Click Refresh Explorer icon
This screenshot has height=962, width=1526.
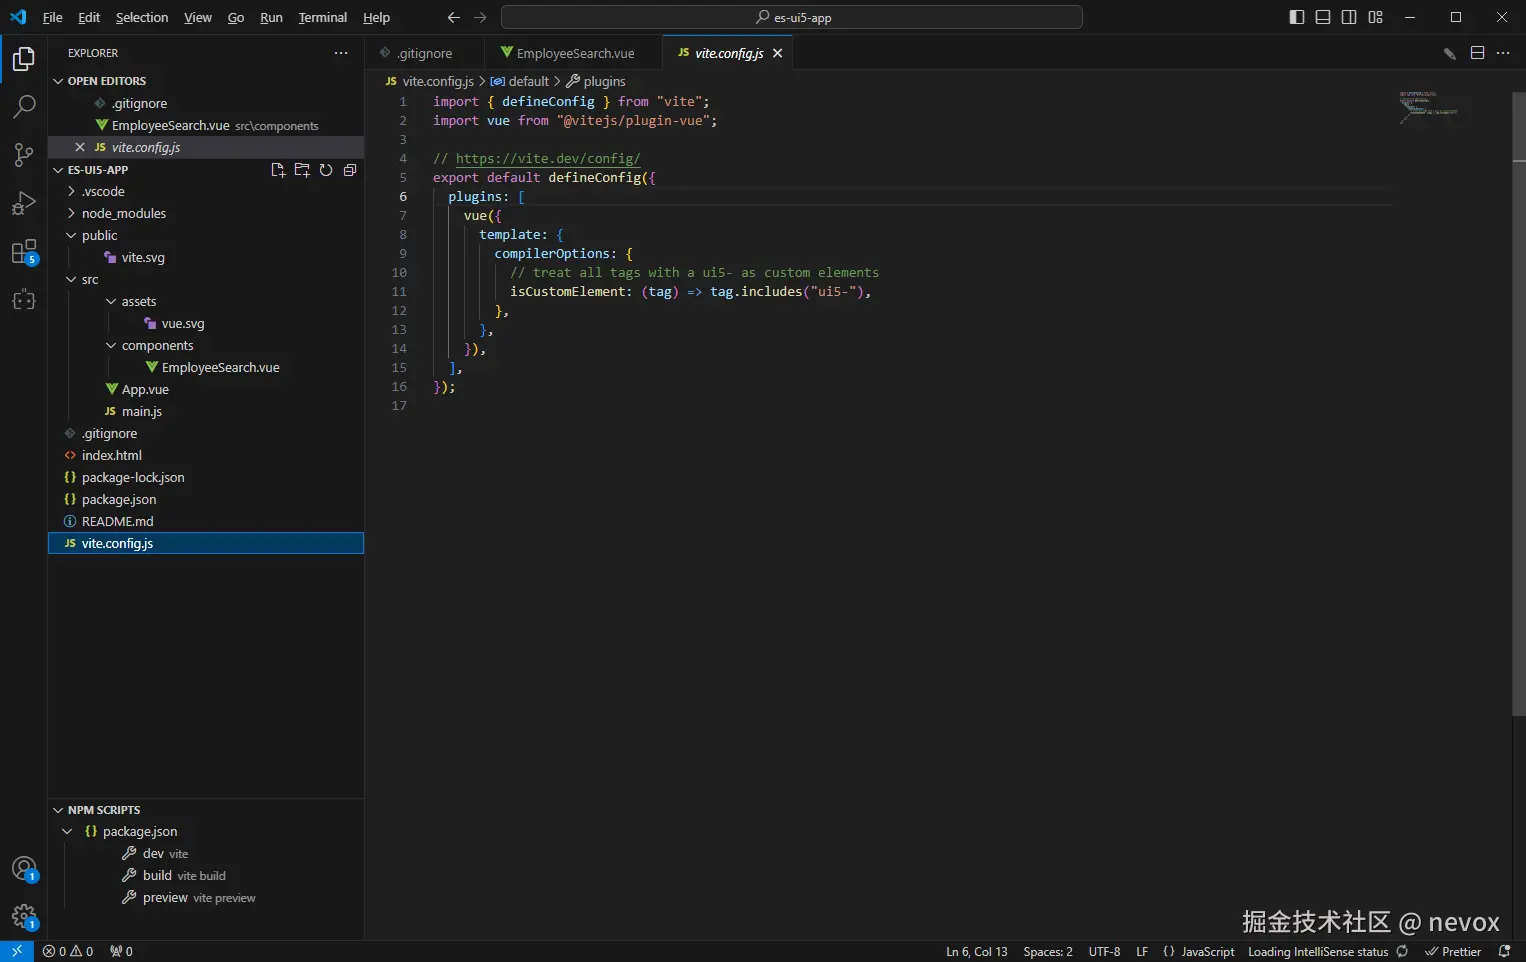click(326, 170)
